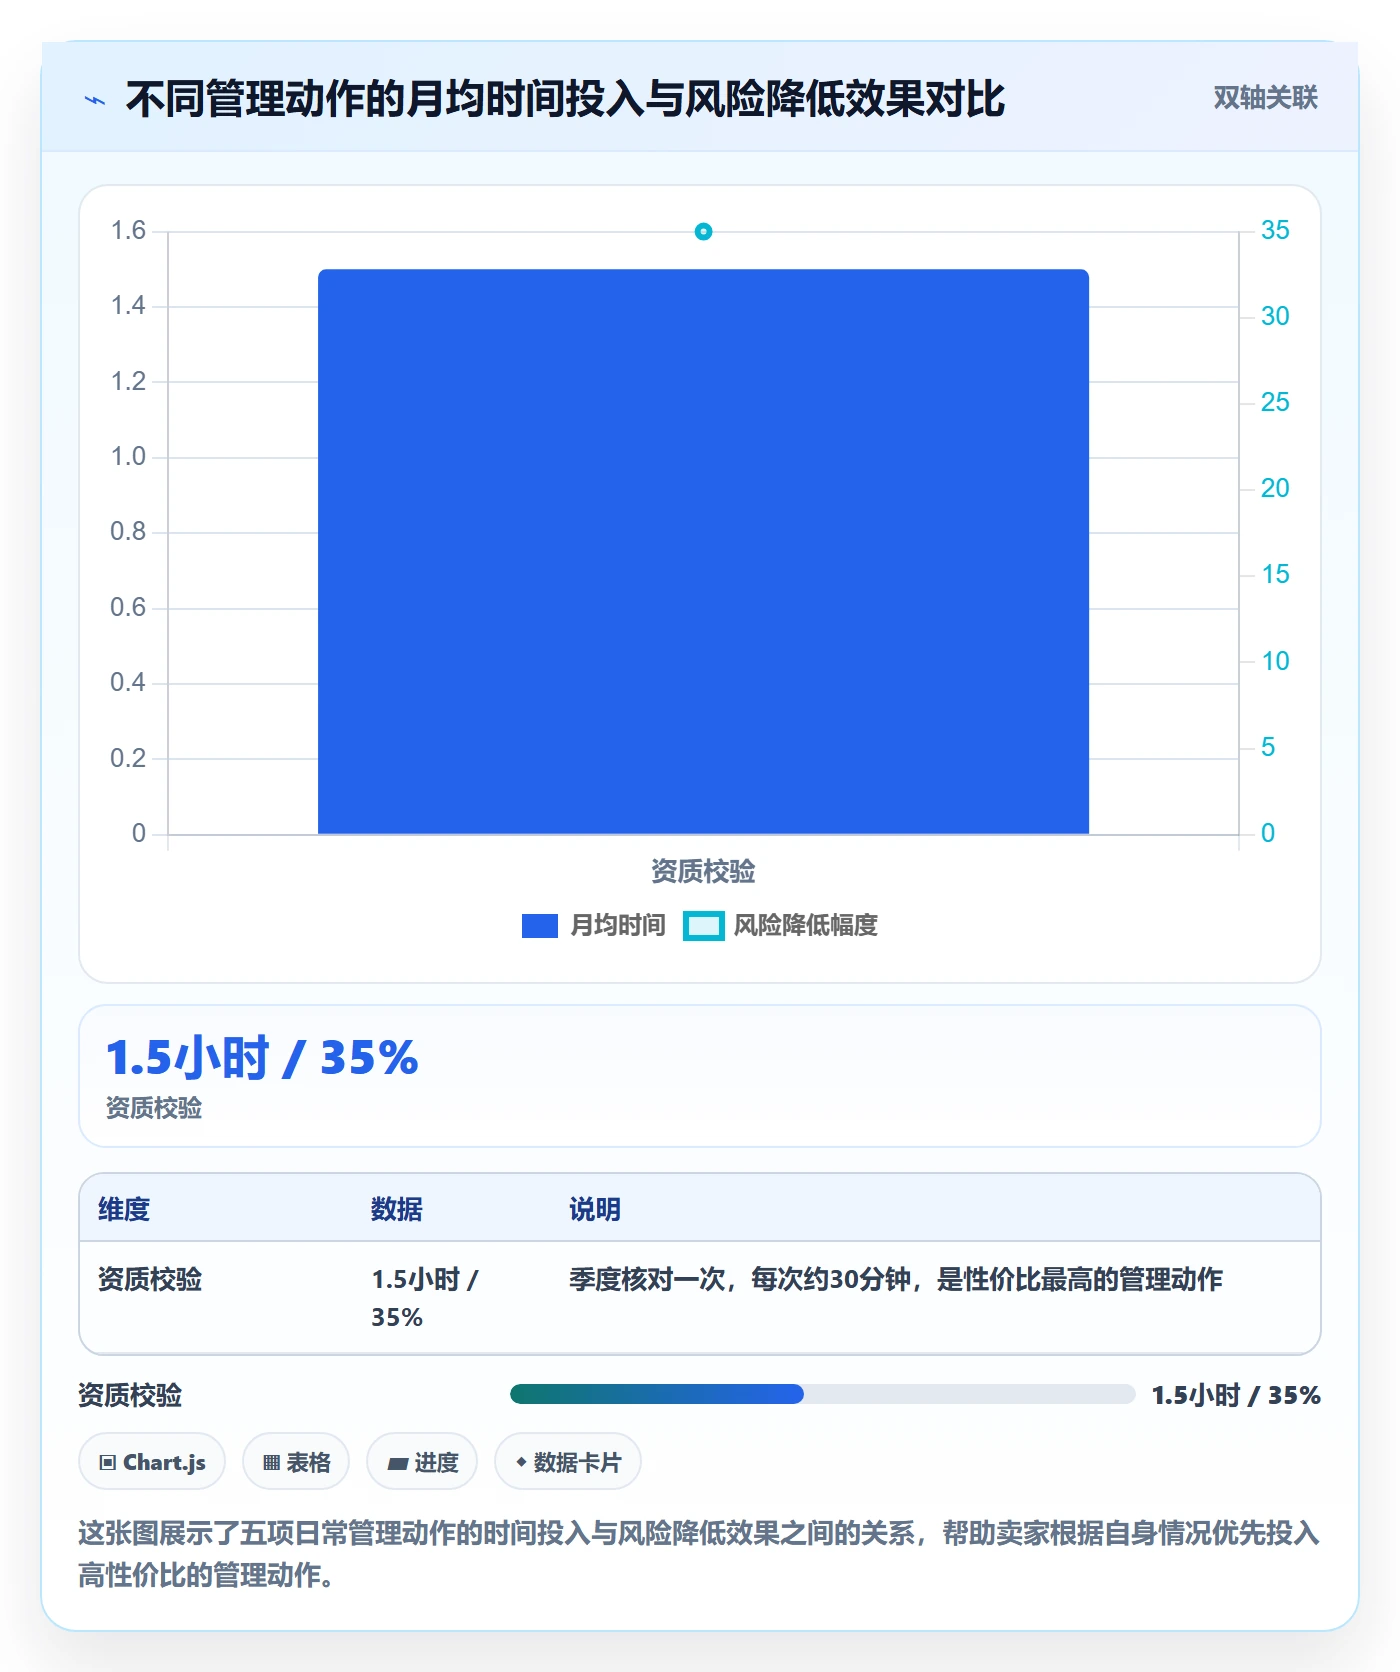The width and height of the screenshot is (1400, 1672).
Task: Click the 资质校验 progress bar
Action: coord(822,1394)
